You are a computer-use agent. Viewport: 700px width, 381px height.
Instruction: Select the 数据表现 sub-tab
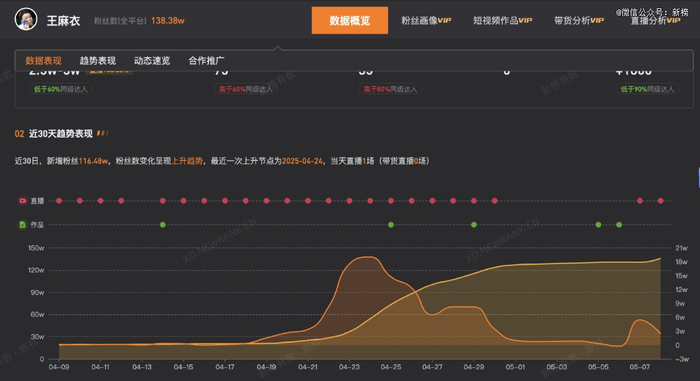pyautogui.click(x=43, y=60)
